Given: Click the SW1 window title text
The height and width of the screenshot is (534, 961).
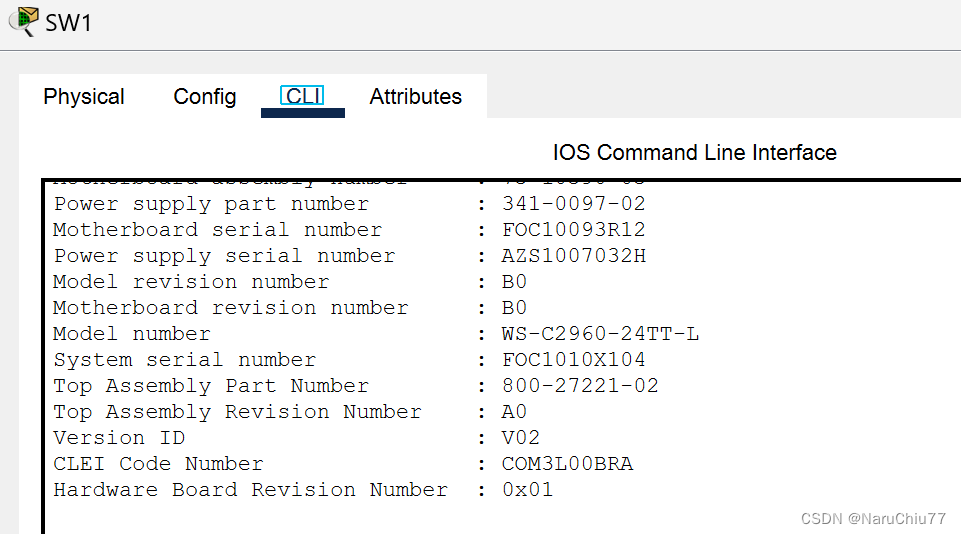Looking at the screenshot, I should click(69, 23).
